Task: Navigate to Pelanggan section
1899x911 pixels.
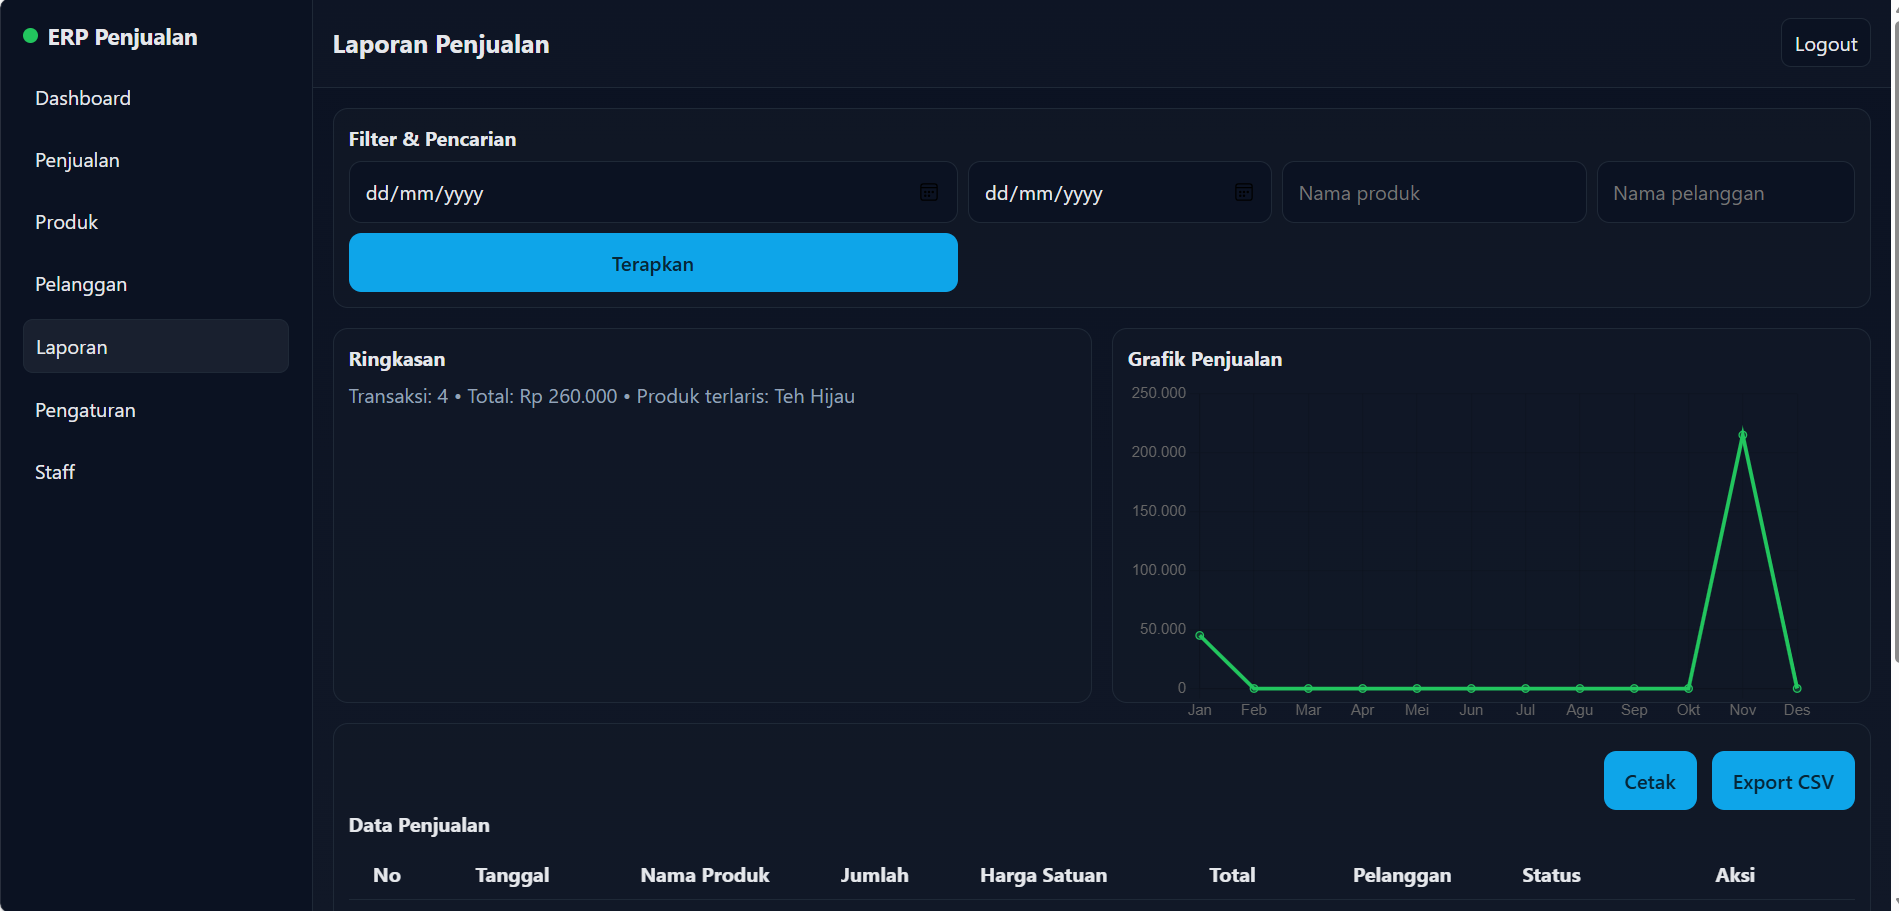Action: pyautogui.click(x=81, y=284)
